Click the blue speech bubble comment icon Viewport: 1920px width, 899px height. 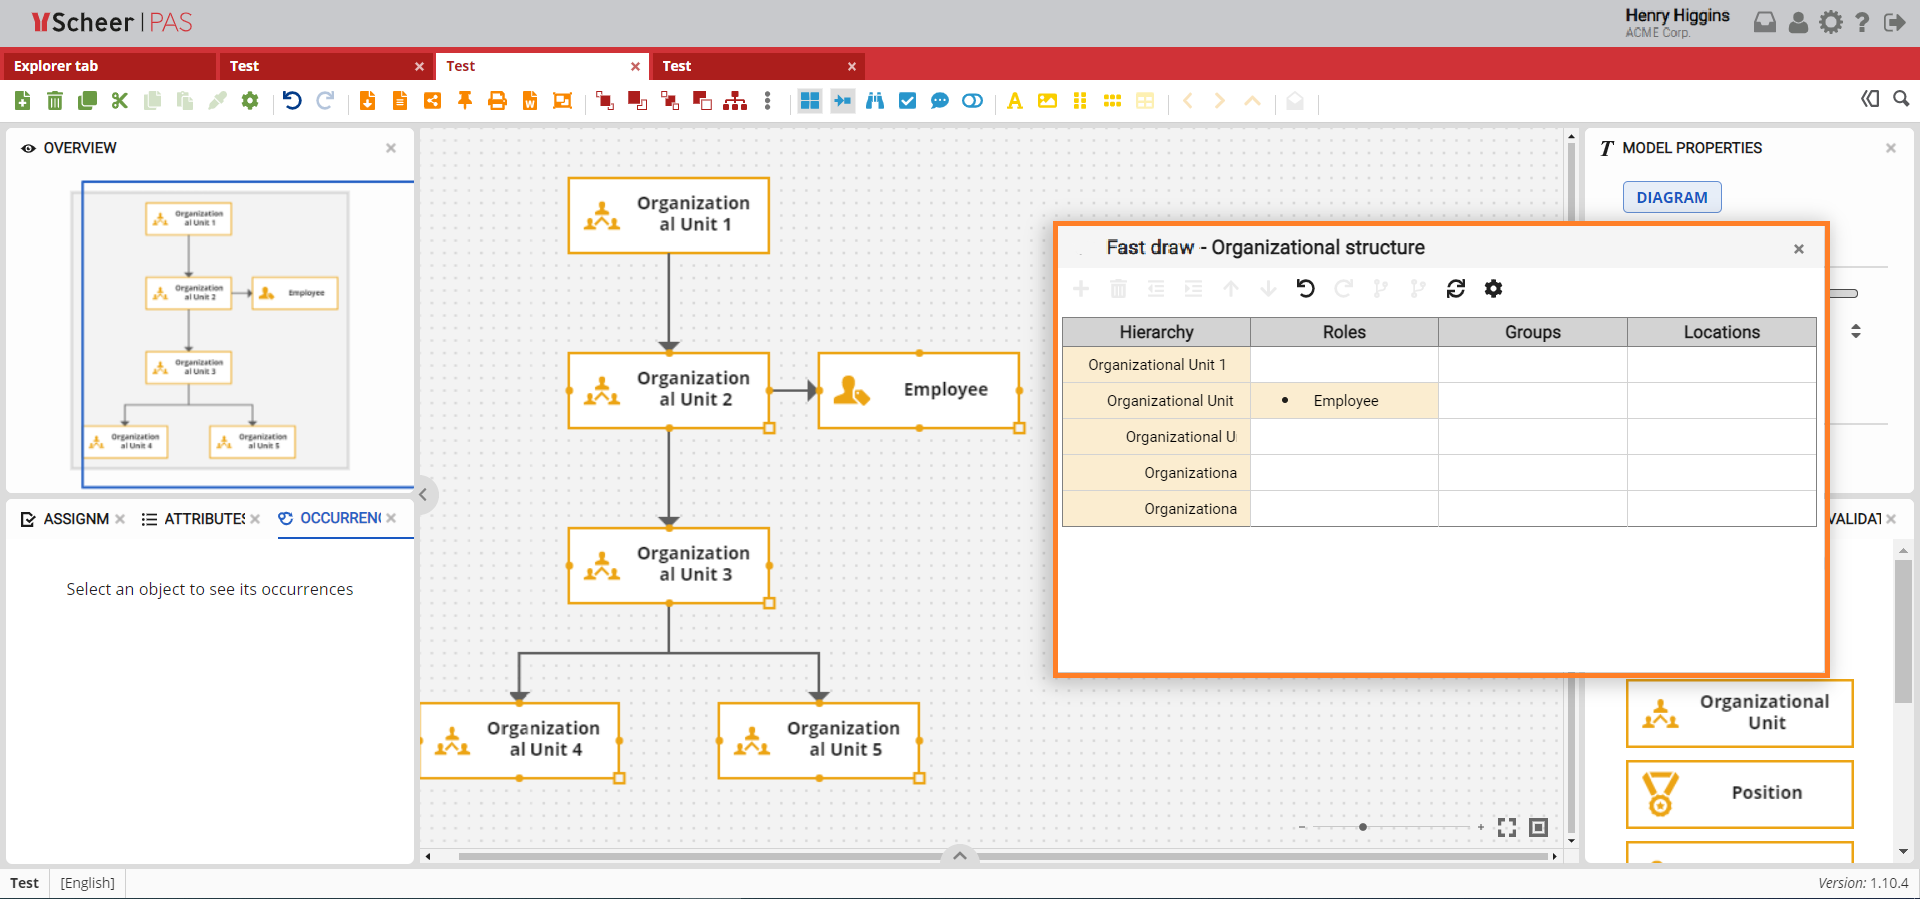pos(940,101)
